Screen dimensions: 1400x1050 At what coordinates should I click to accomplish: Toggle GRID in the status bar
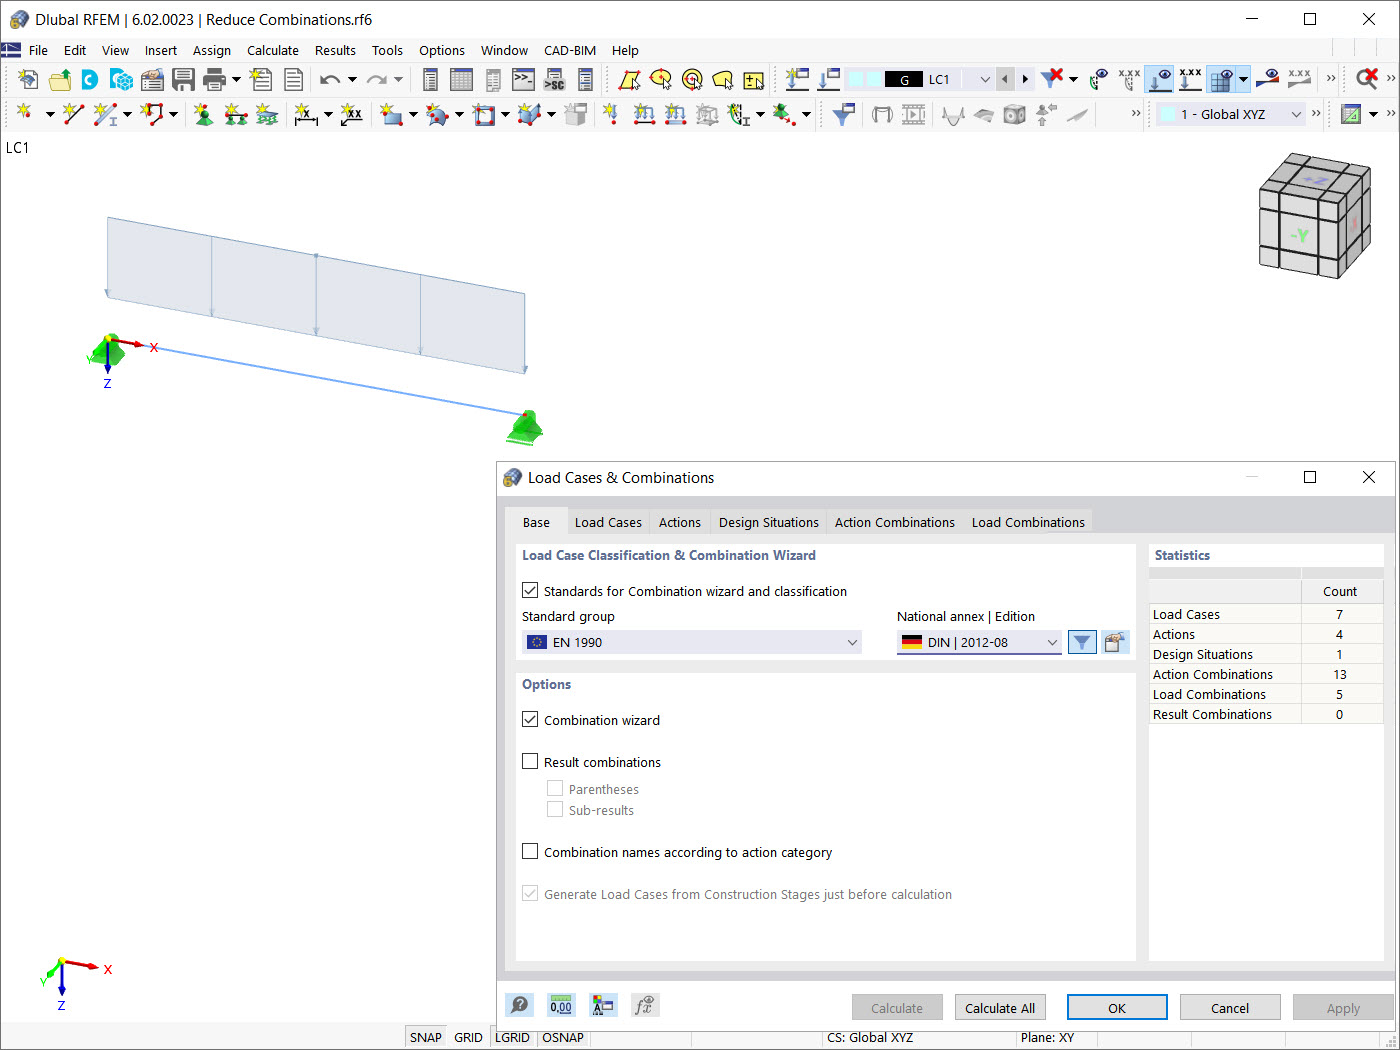point(468,1038)
